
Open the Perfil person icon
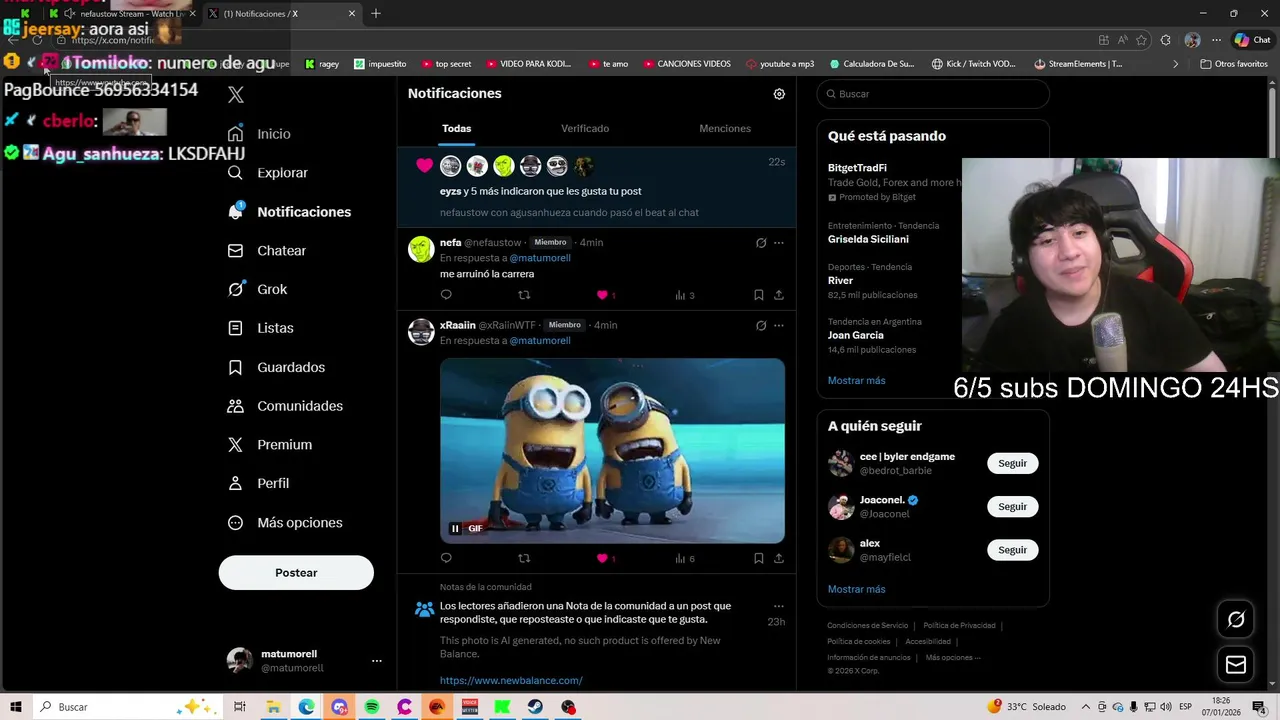point(235,483)
